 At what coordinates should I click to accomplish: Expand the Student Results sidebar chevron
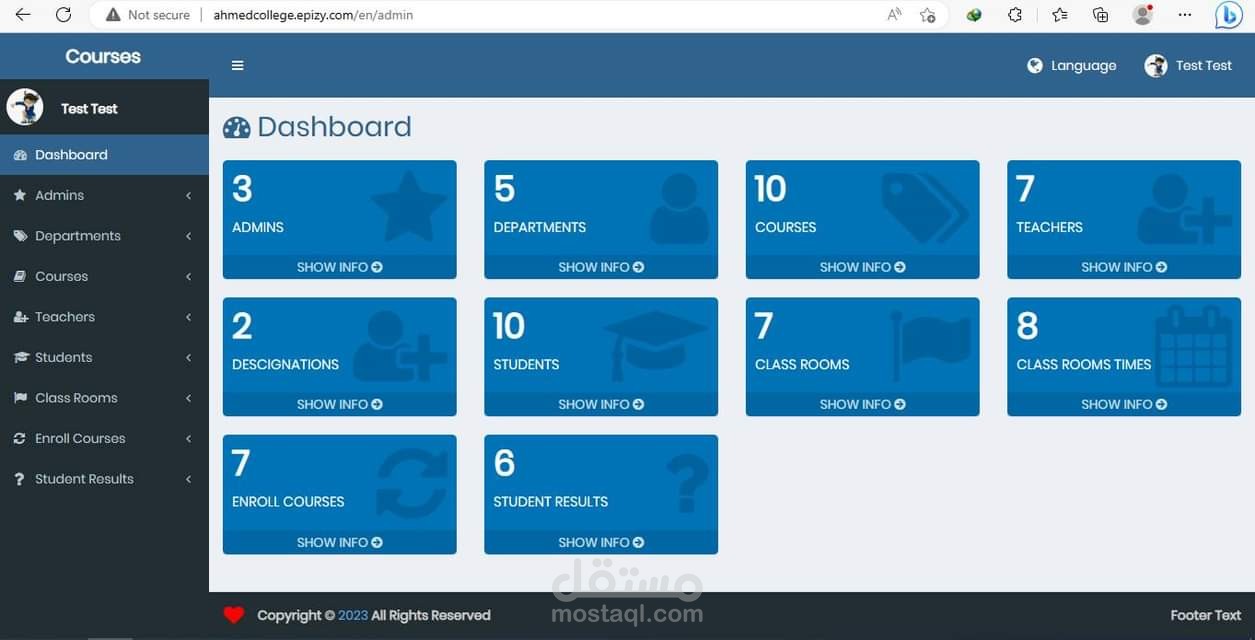click(188, 479)
